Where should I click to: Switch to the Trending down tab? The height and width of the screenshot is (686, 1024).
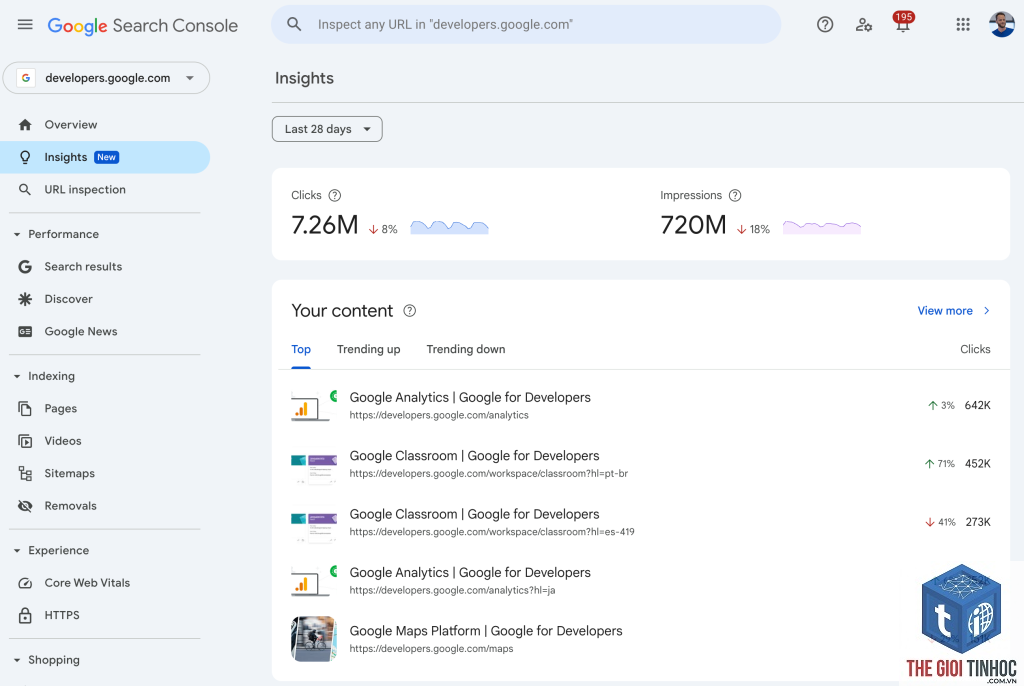point(466,350)
